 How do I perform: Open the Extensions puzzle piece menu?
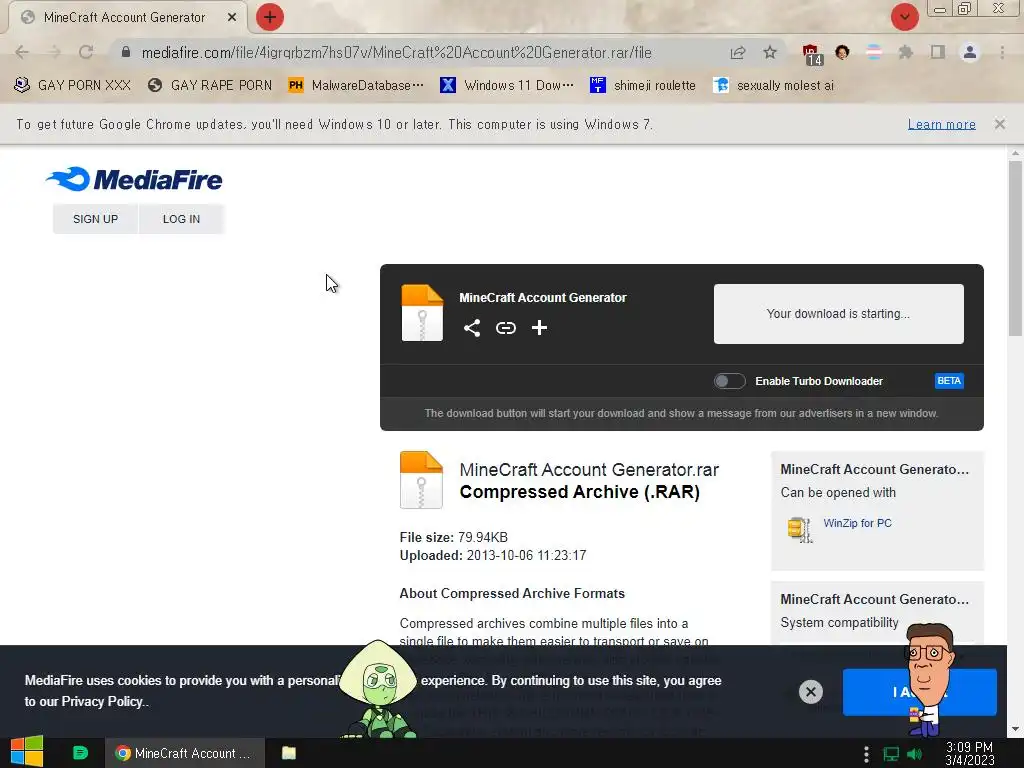click(905, 52)
